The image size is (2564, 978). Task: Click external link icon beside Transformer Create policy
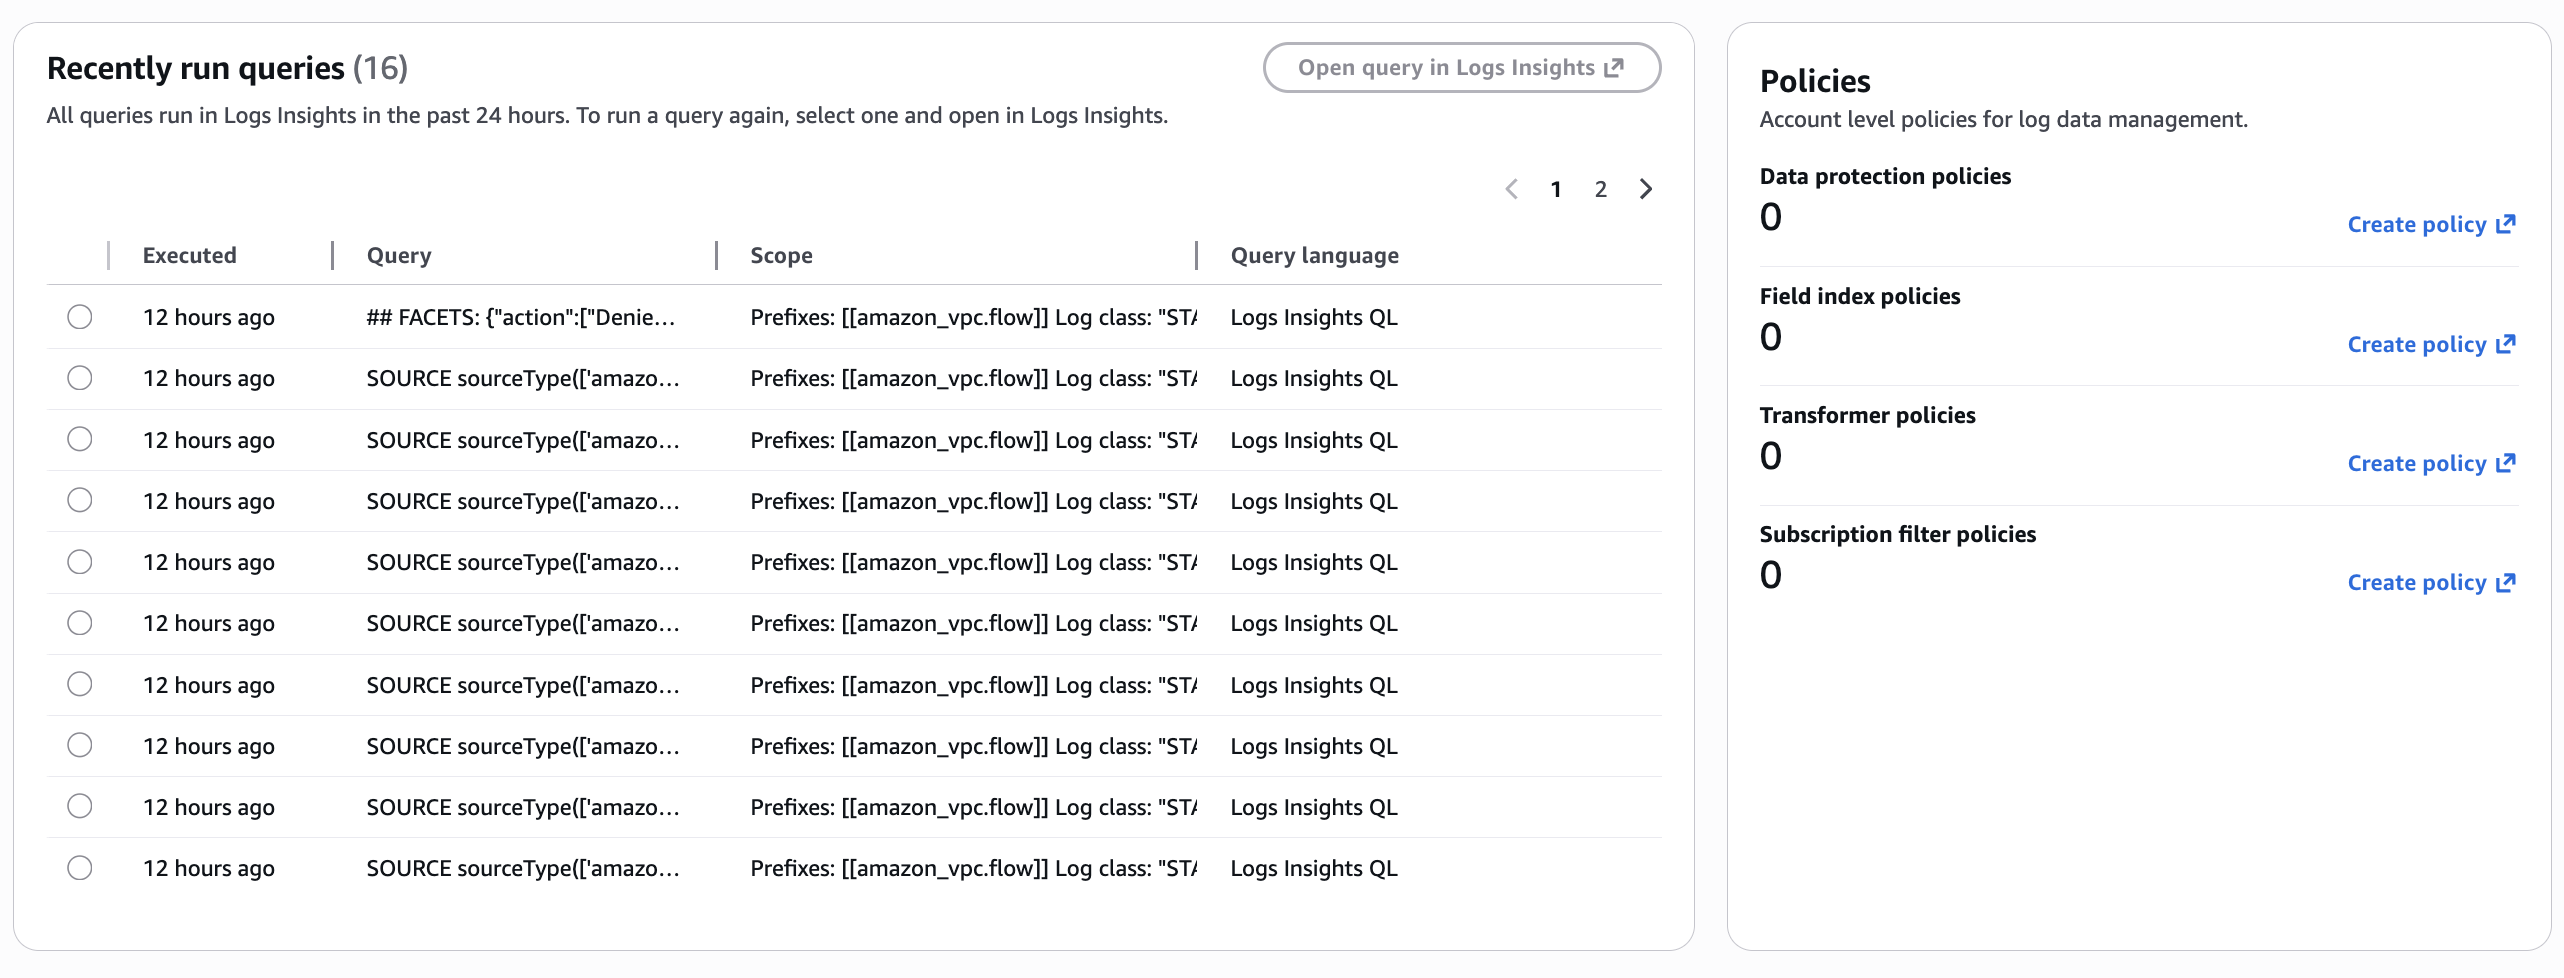click(x=2506, y=463)
